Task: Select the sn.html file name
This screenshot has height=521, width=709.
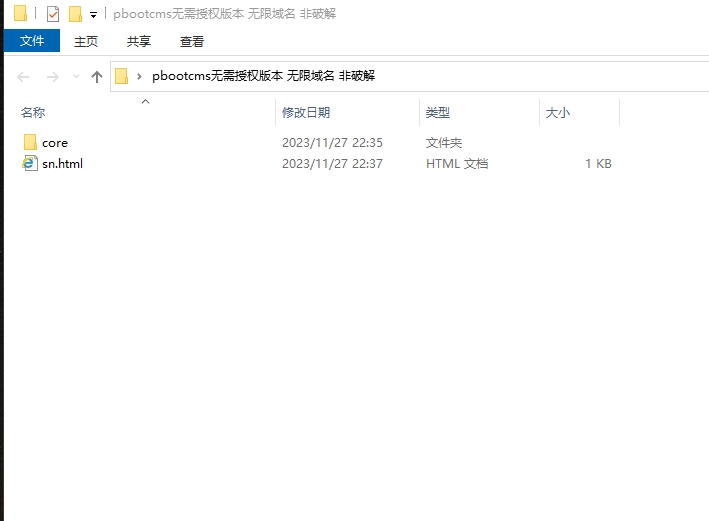Action: click(62, 163)
